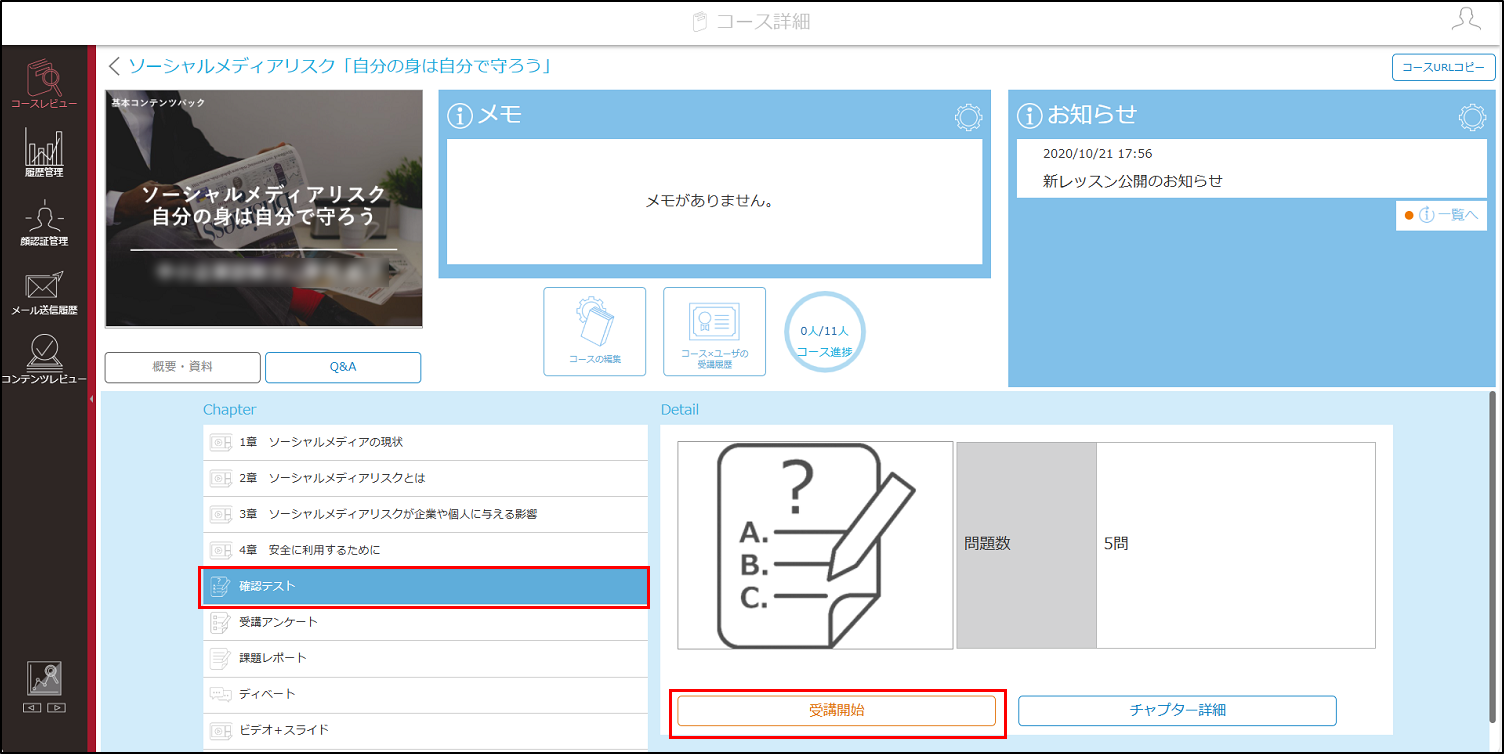1504x754 pixels.
Task: Click 受講開始 button
Action: click(x=837, y=710)
